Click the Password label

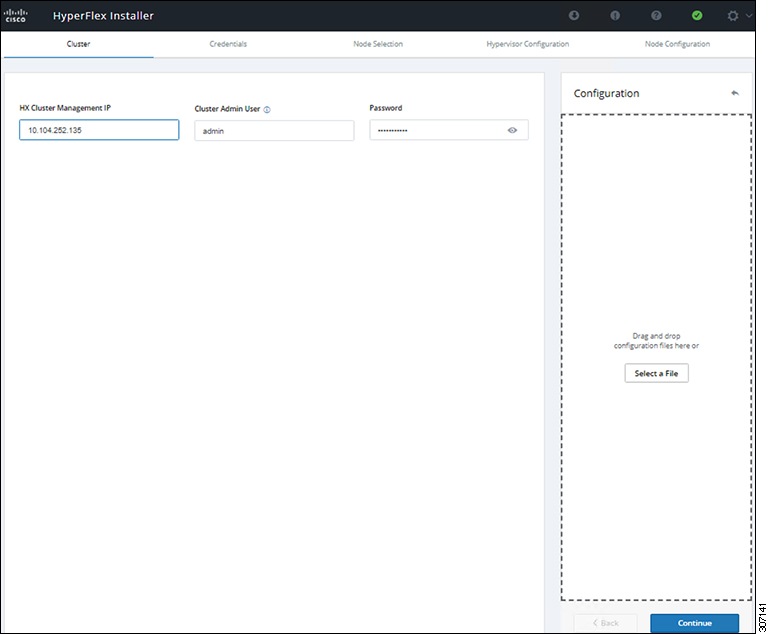pyautogui.click(x=386, y=108)
